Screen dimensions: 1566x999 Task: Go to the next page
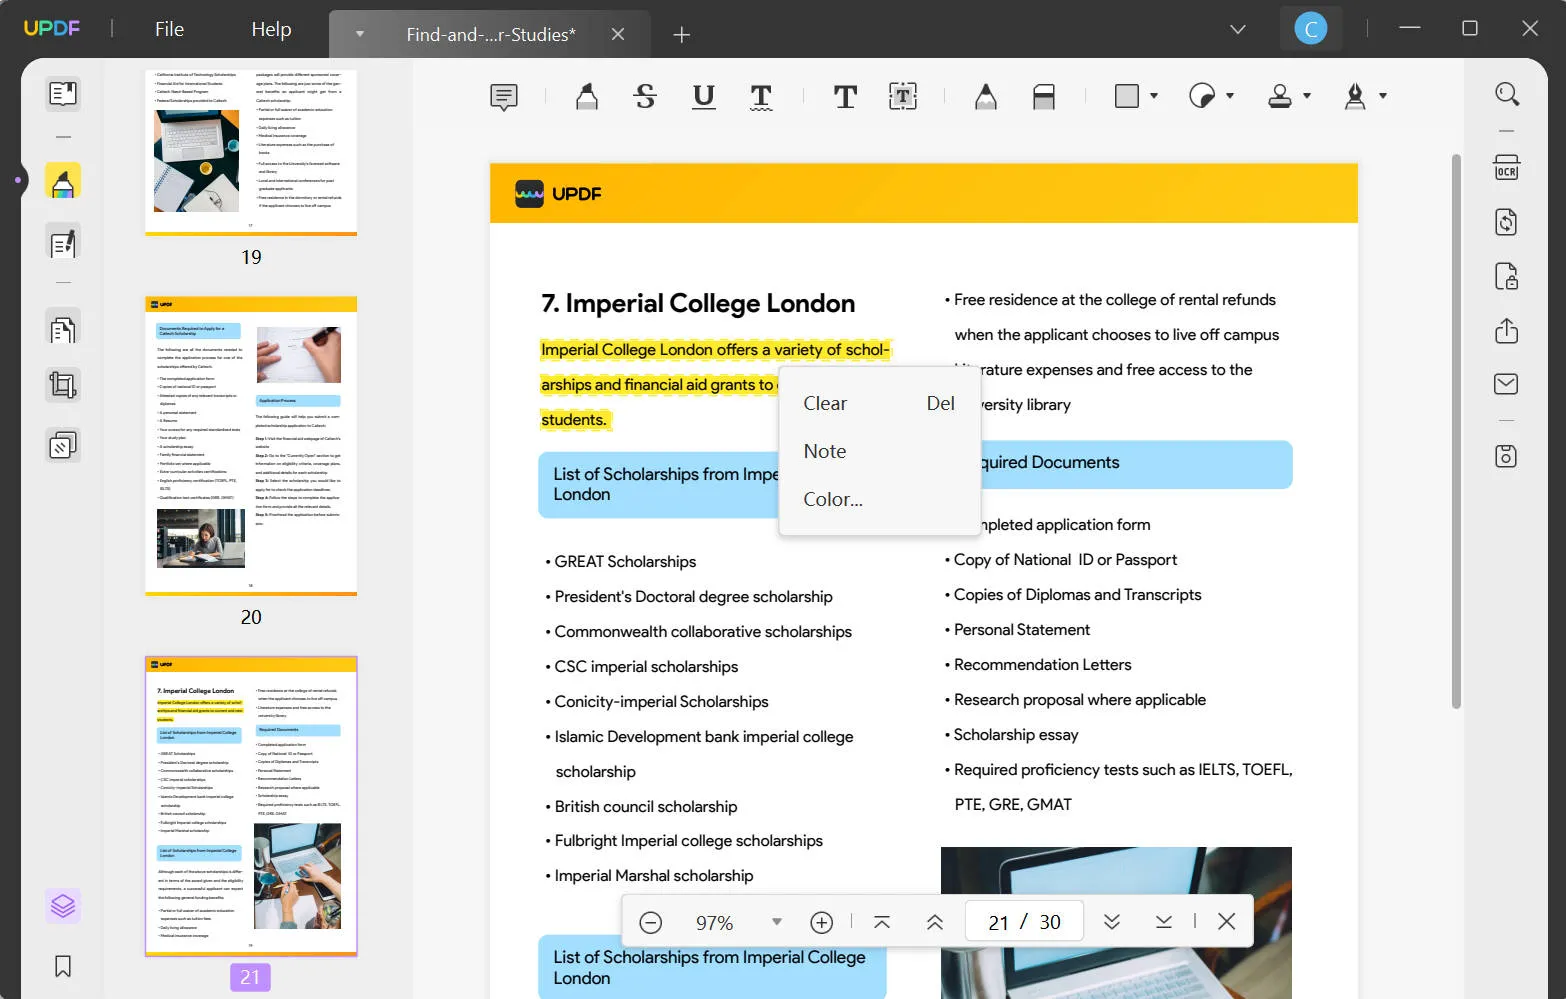point(1112,922)
